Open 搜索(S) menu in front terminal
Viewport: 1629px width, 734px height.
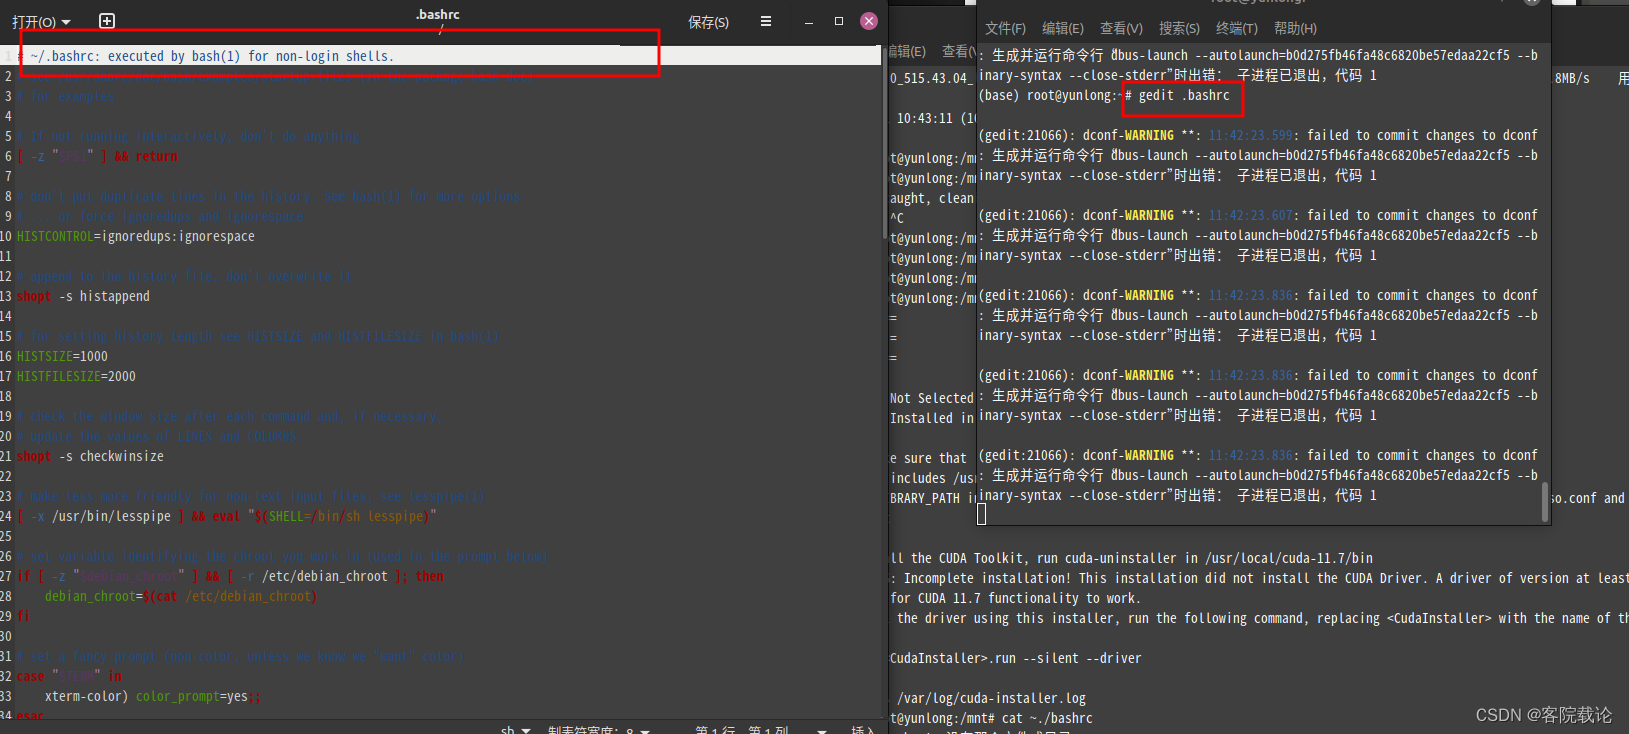pyautogui.click(x=1179, y=28)
